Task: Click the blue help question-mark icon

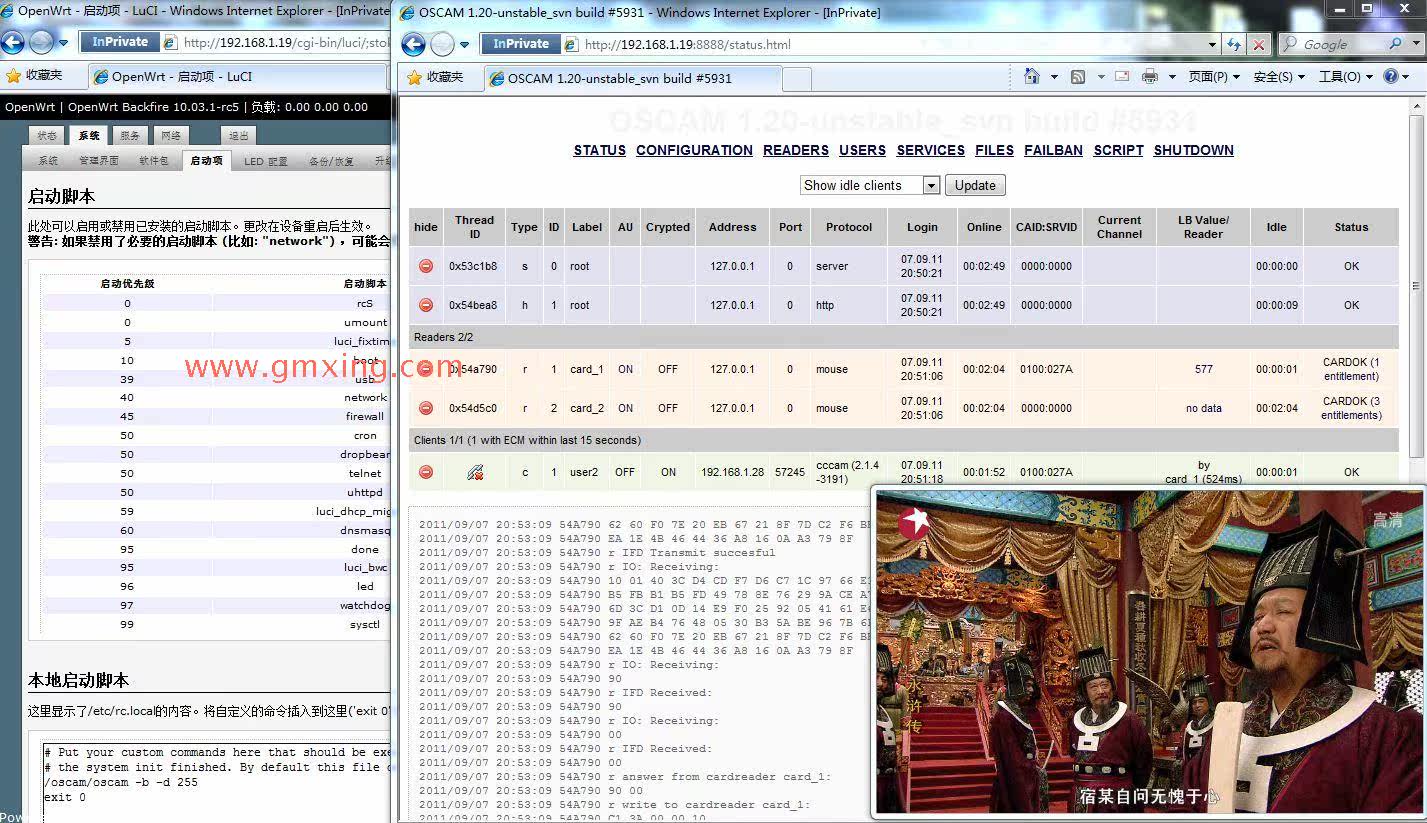Action: click(x=1391, y=77)
